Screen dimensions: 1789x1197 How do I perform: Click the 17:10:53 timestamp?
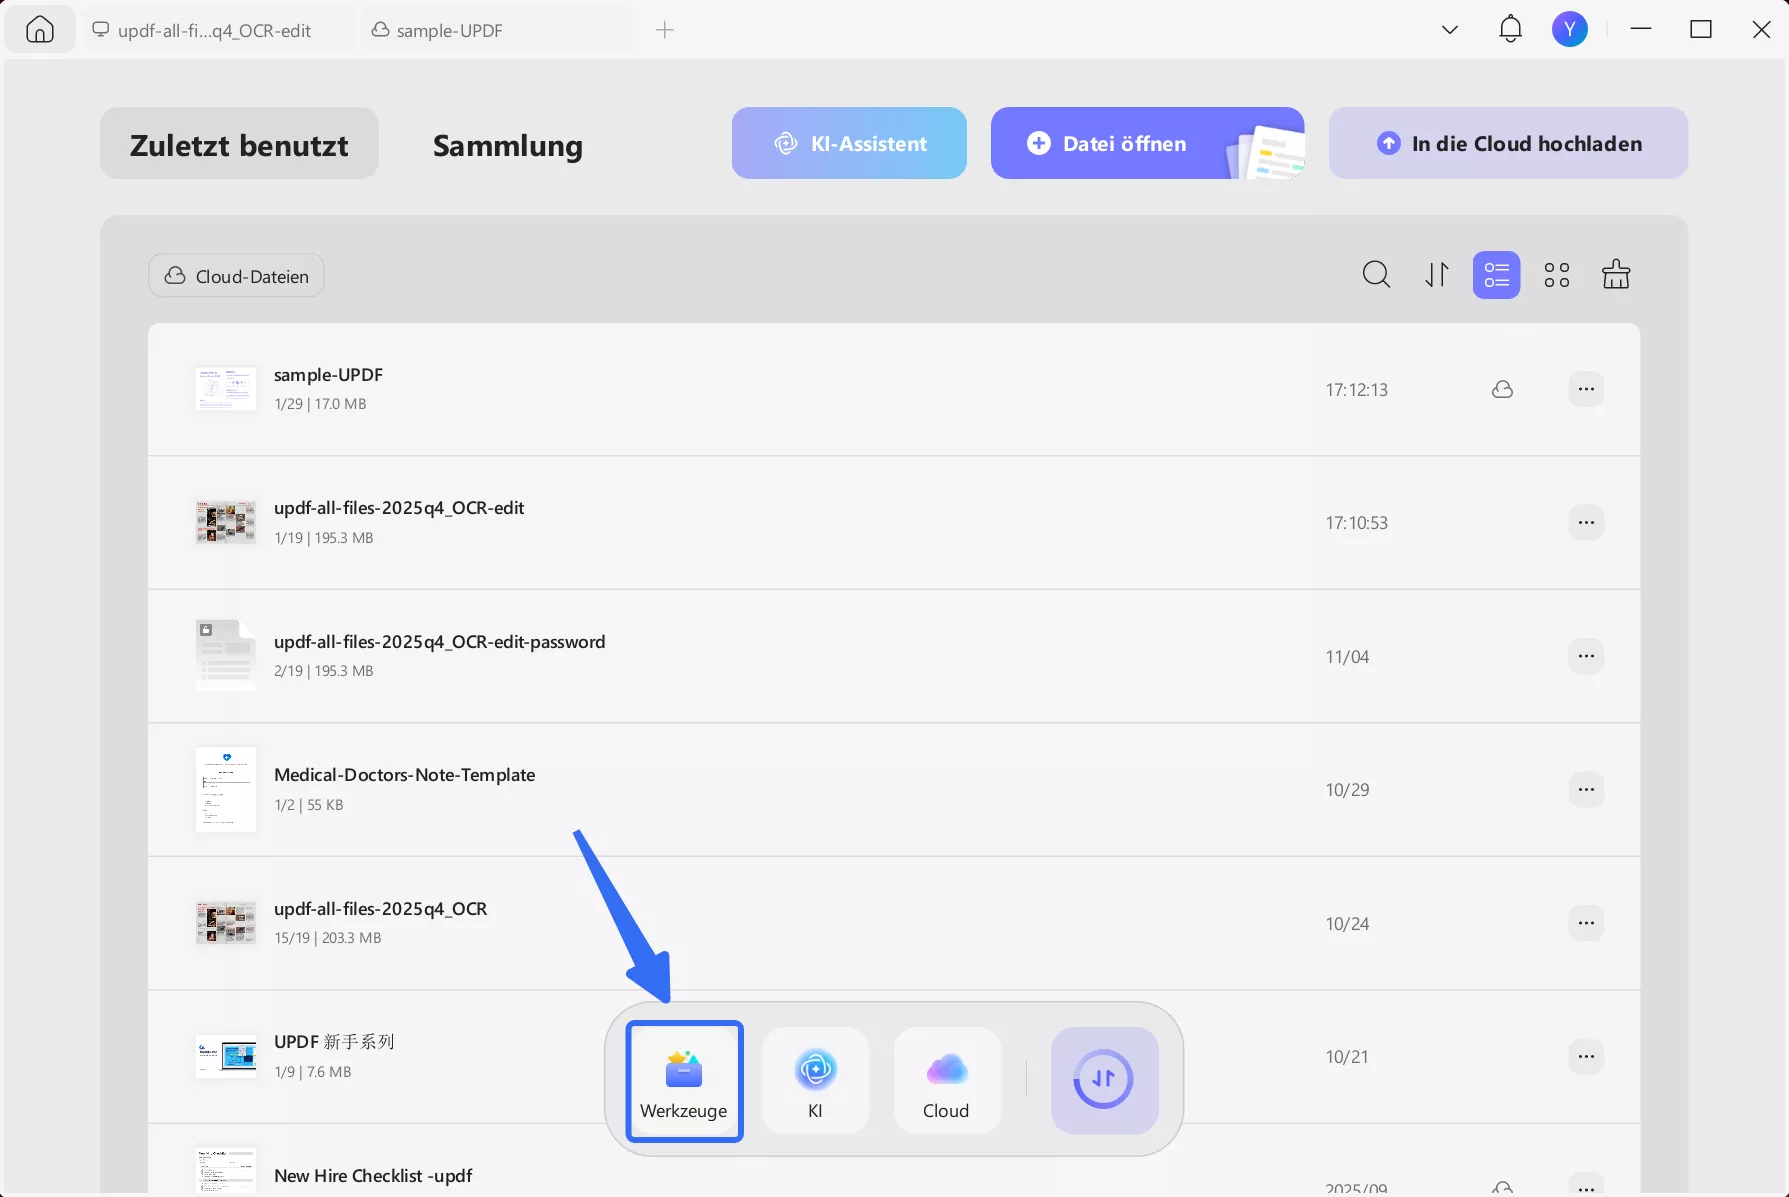tap(1357, 523)
